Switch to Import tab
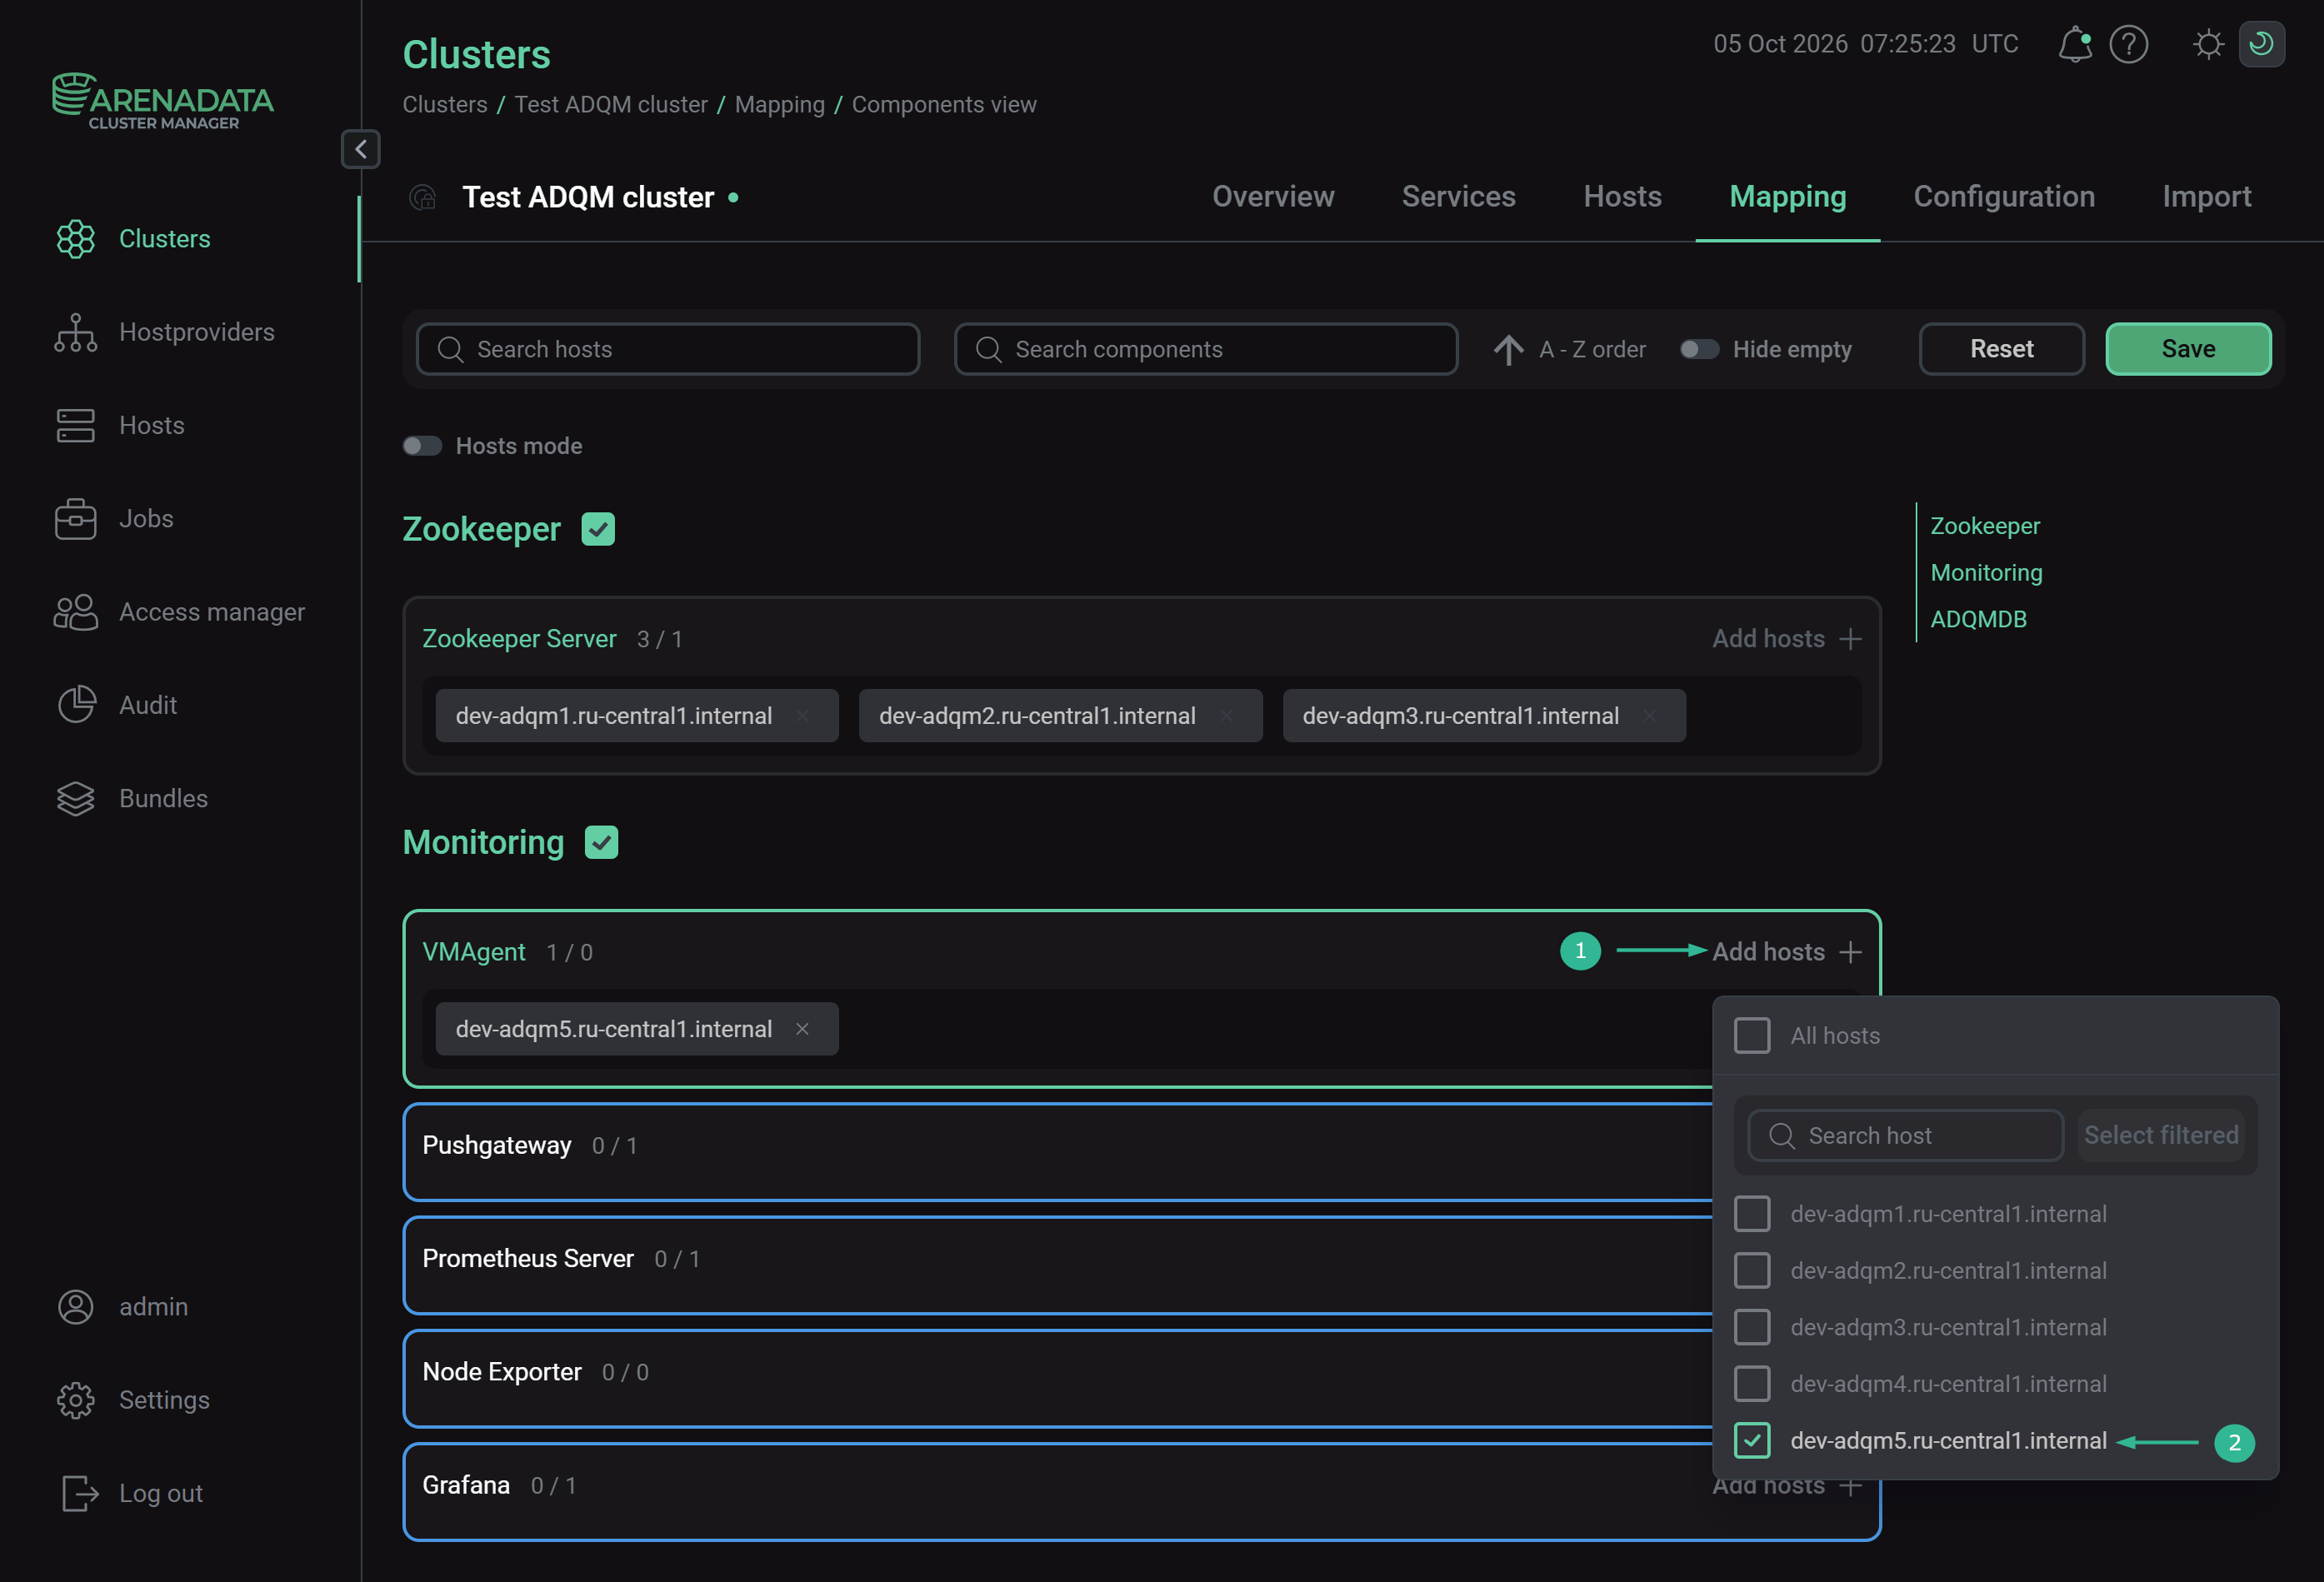The image size is (2324, 1582). tap(2207, 197)
